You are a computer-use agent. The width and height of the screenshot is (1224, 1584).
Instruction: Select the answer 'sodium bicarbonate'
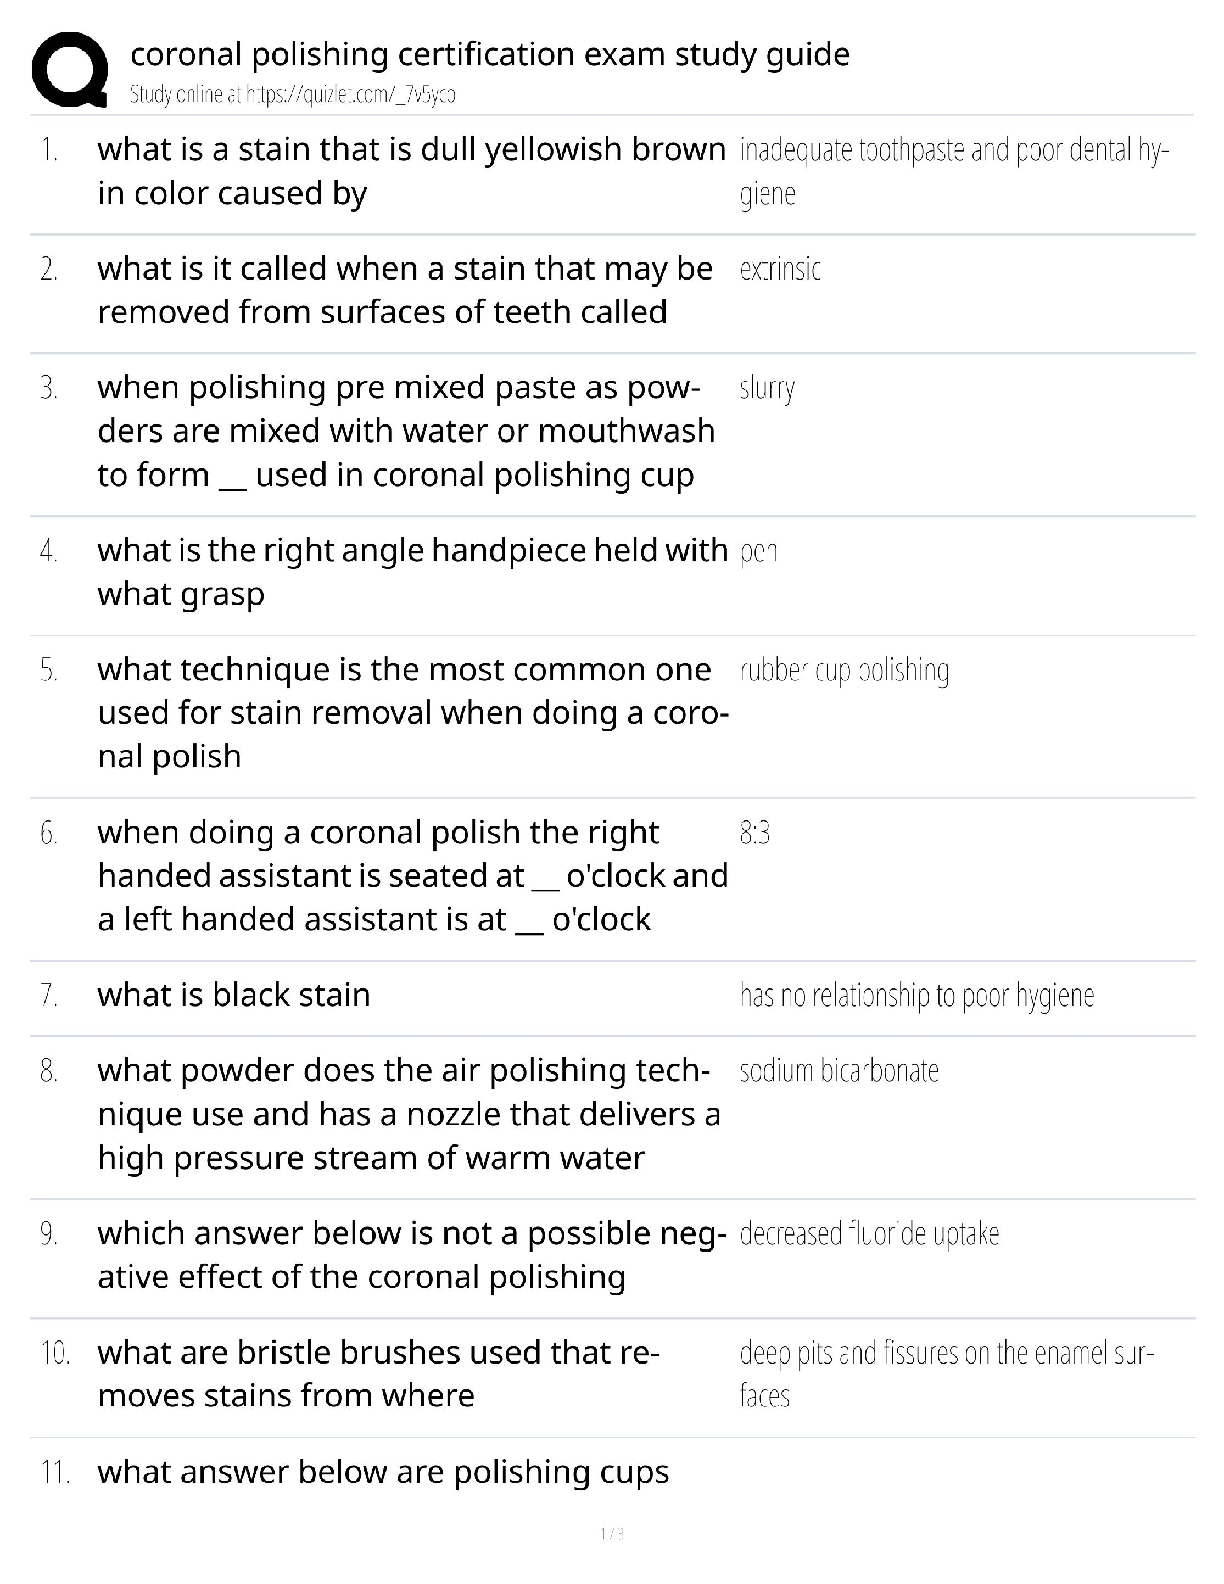pos(839,1071)
